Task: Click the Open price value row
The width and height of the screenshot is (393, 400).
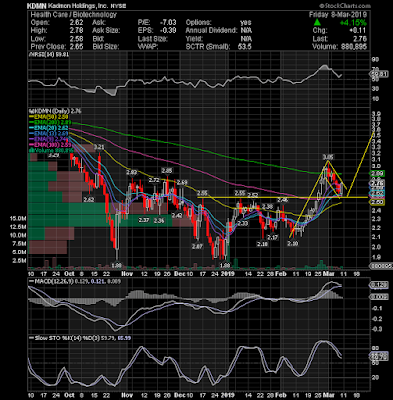Action: pyautogui.click(x=57, y=22)
